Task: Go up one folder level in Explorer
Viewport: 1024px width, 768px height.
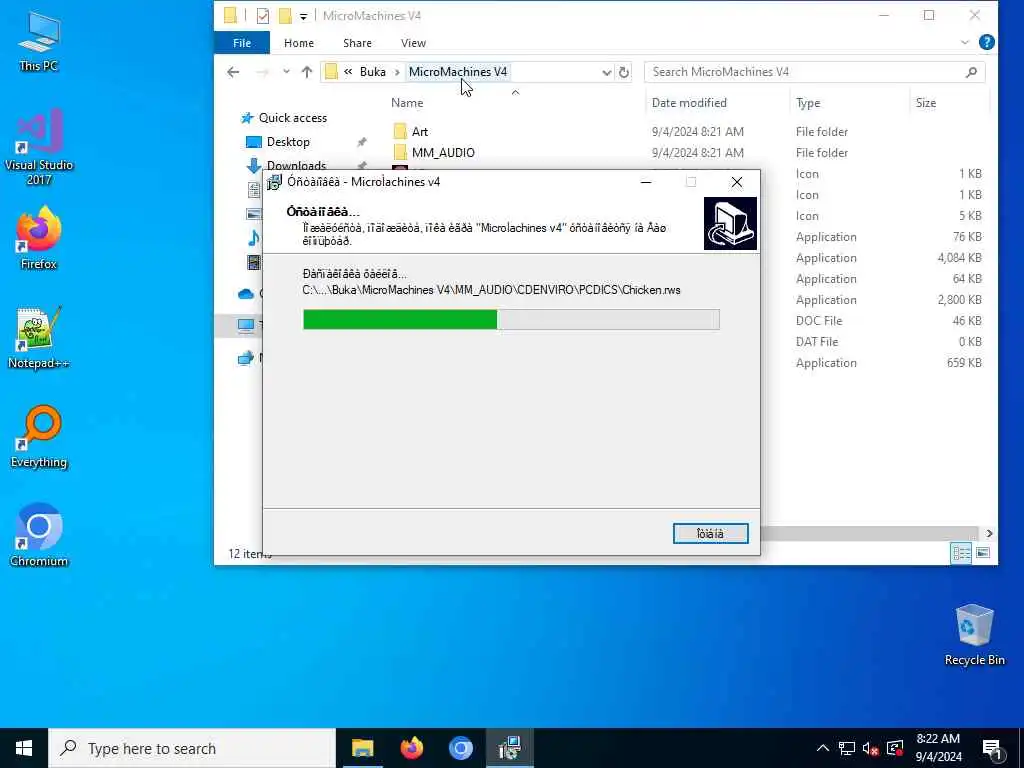Action: pos(307,72)
